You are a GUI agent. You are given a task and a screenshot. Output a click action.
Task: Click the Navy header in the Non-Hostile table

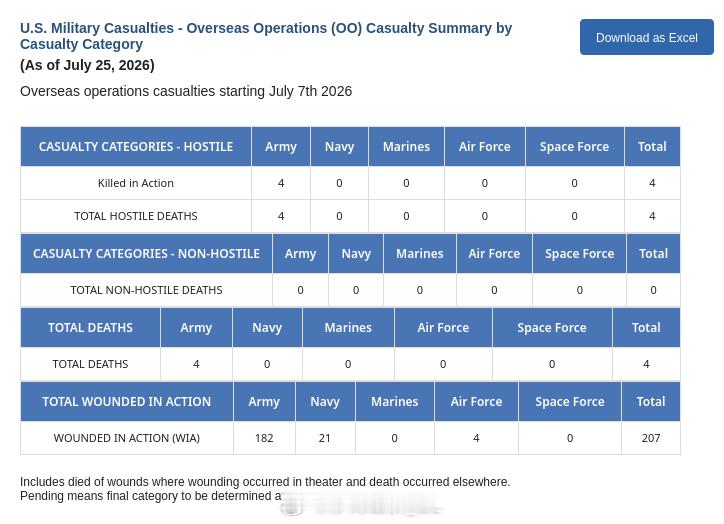[x=356, y=254]
